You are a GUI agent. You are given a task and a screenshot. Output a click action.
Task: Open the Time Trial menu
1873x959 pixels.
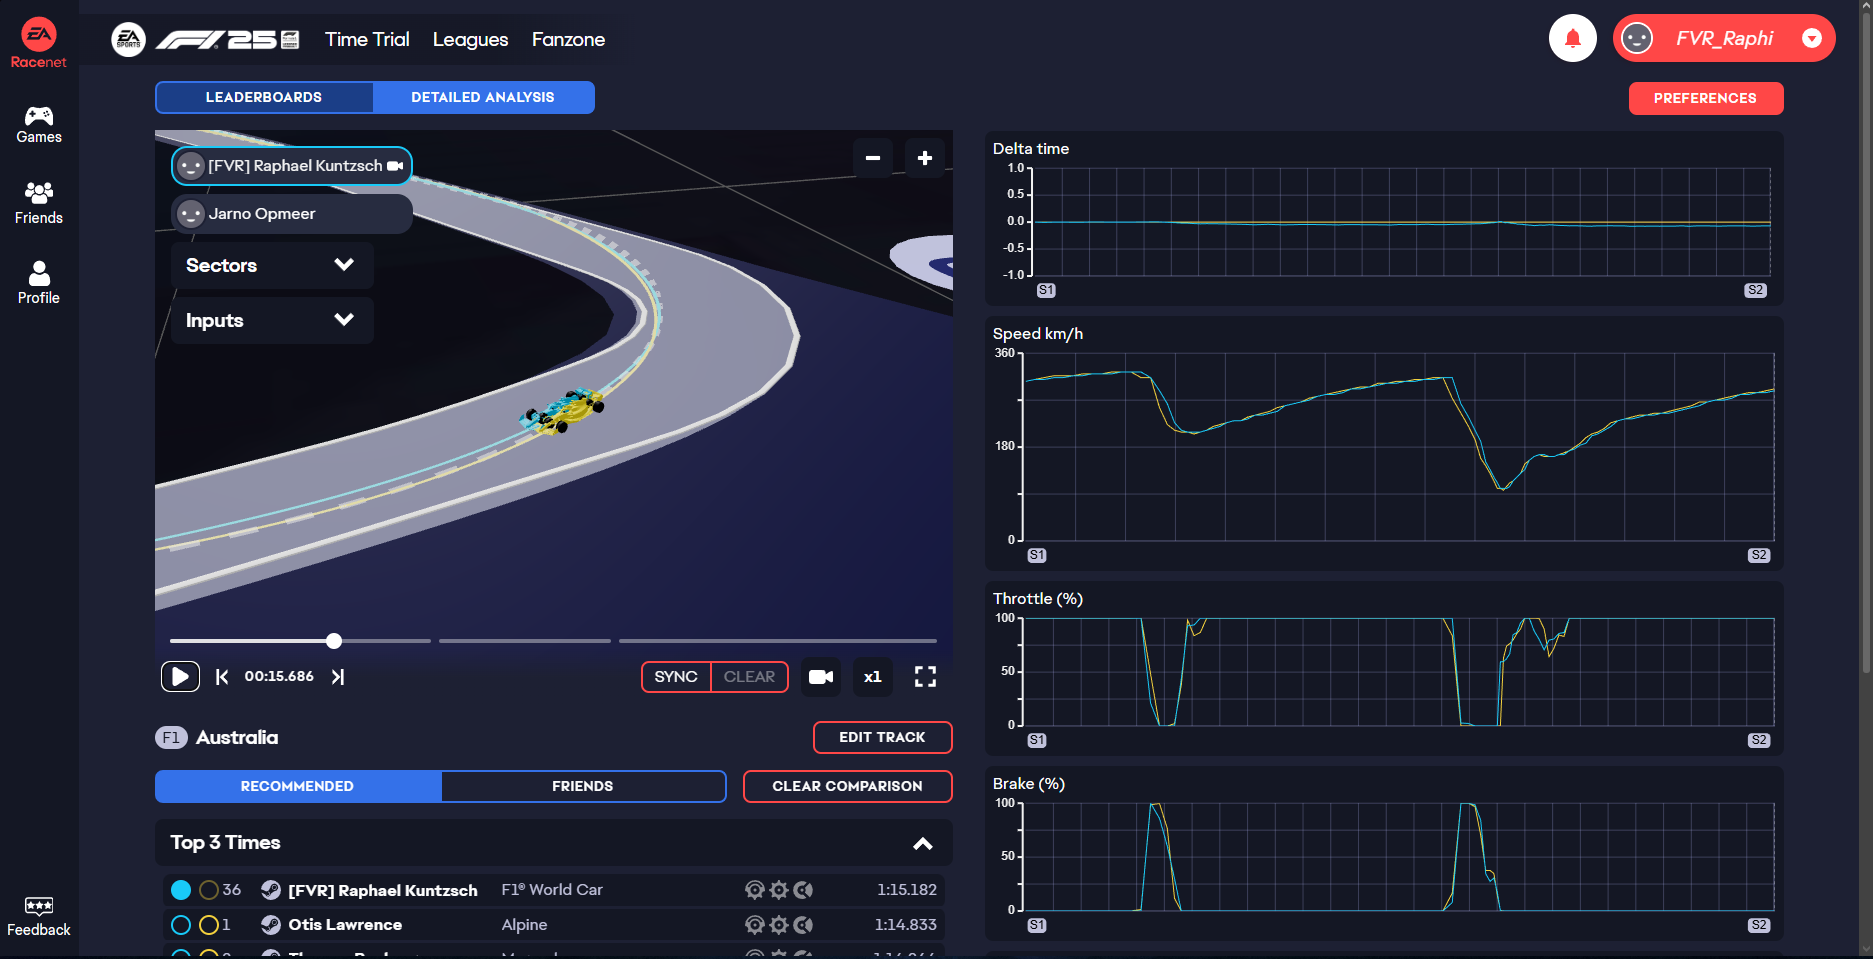pyautogui.click(x=367, y=40)
